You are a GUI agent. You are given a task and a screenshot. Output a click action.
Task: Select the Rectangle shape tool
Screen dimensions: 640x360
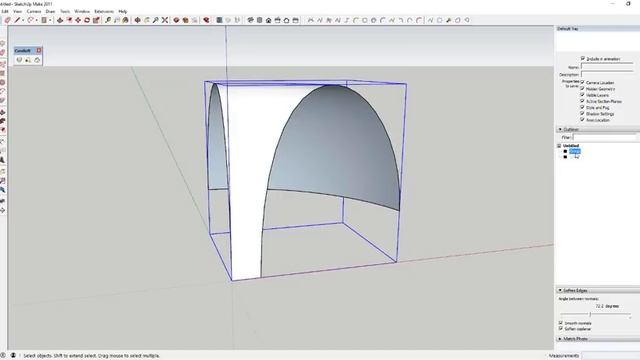tap(44, 20)
